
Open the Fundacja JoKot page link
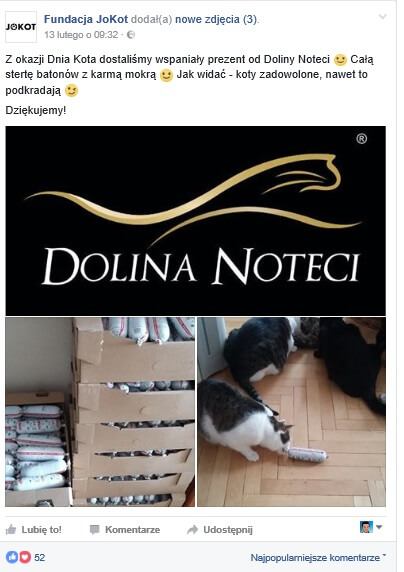[86, 19]
